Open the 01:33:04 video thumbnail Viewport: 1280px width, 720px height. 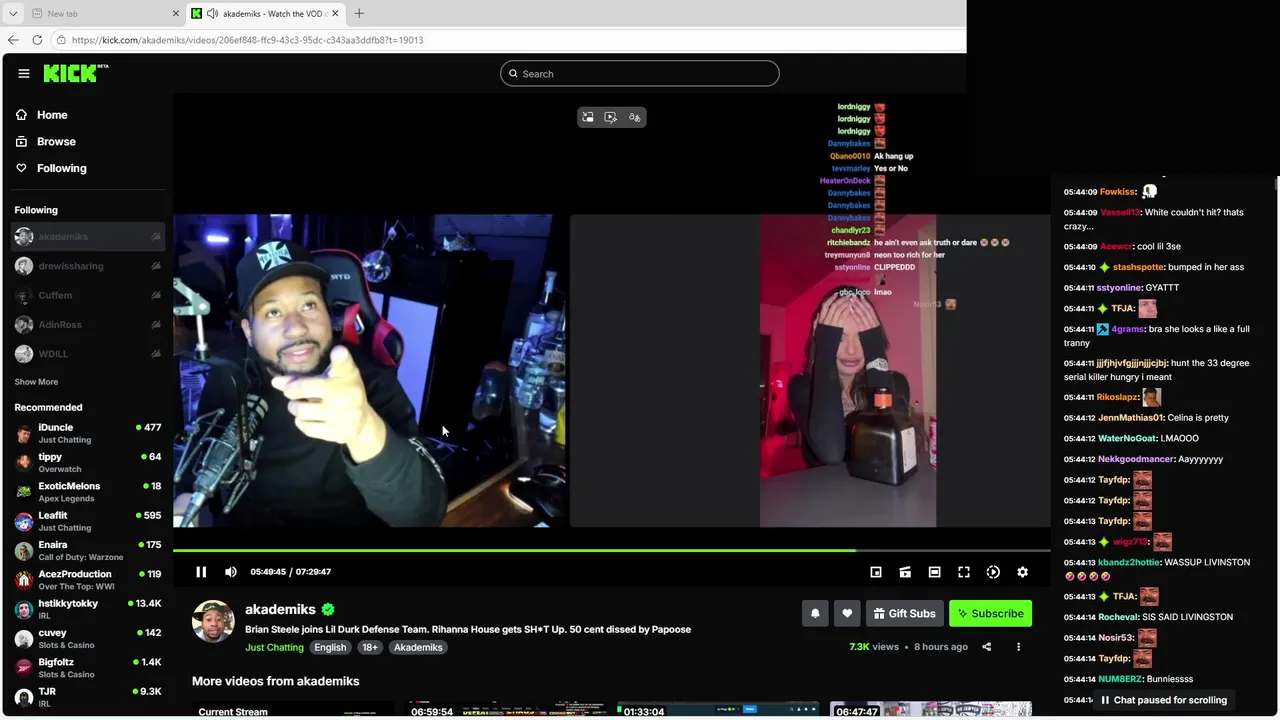pyautogui.click(x=718, y=709)
